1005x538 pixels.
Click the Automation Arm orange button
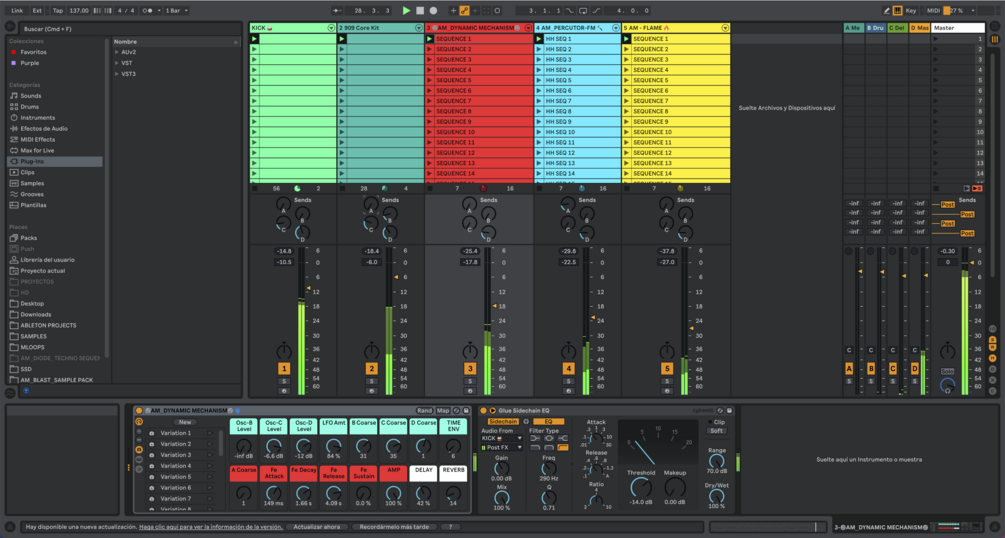pos(464,10)
